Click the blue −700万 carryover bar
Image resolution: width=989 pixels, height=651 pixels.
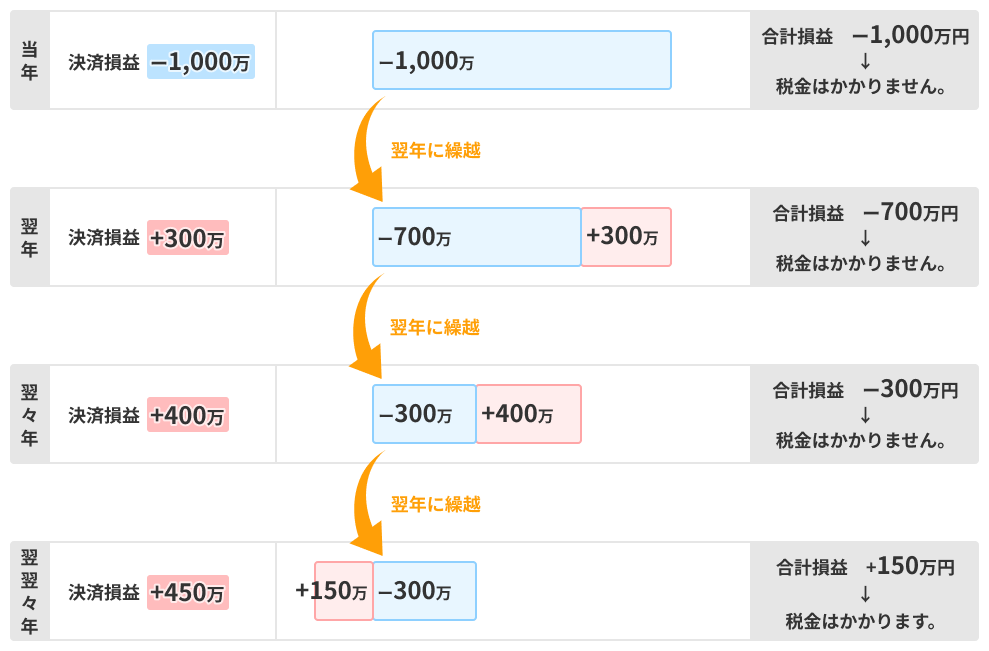[x=477, y=237]
